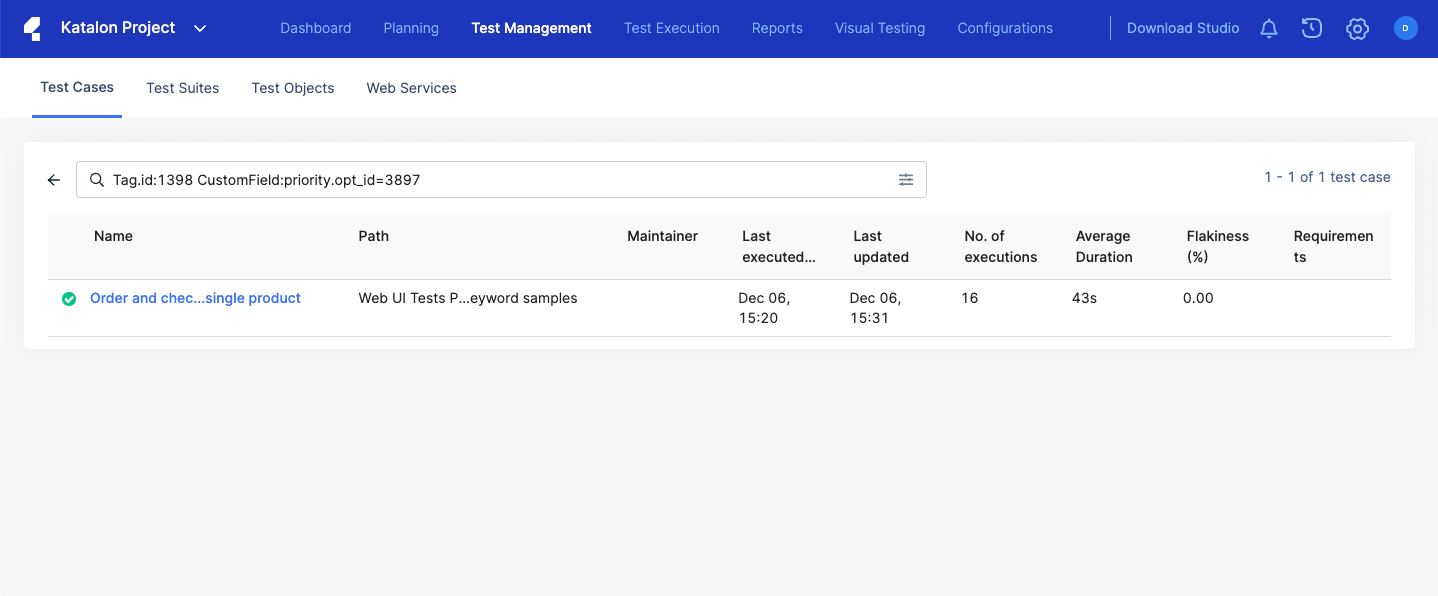Screen dimensions: 1438x596
Task: Open the user avatar menu
Action: coord(1406,28)
